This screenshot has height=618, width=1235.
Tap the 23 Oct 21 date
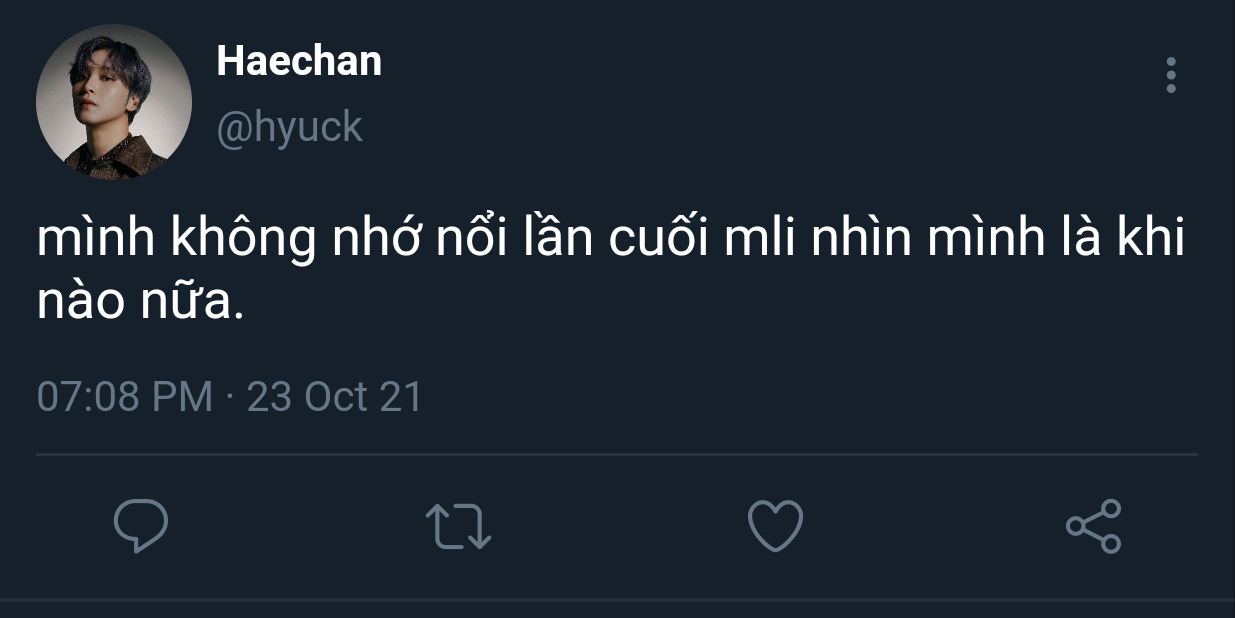(335, 397)
